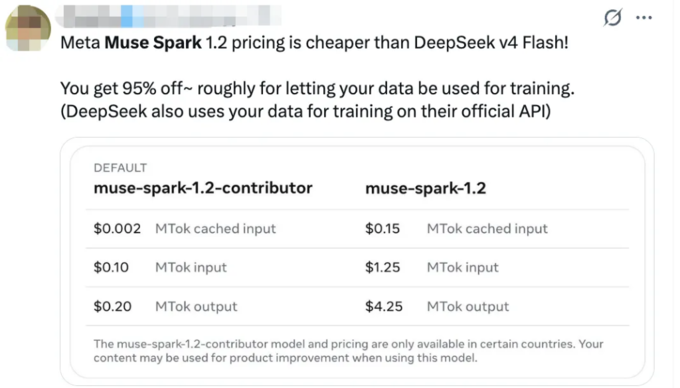Click the muse-spark-1.2 column heading
This screenshot has height=388, width=680.
pyautogui.click(x=425, y=189)
